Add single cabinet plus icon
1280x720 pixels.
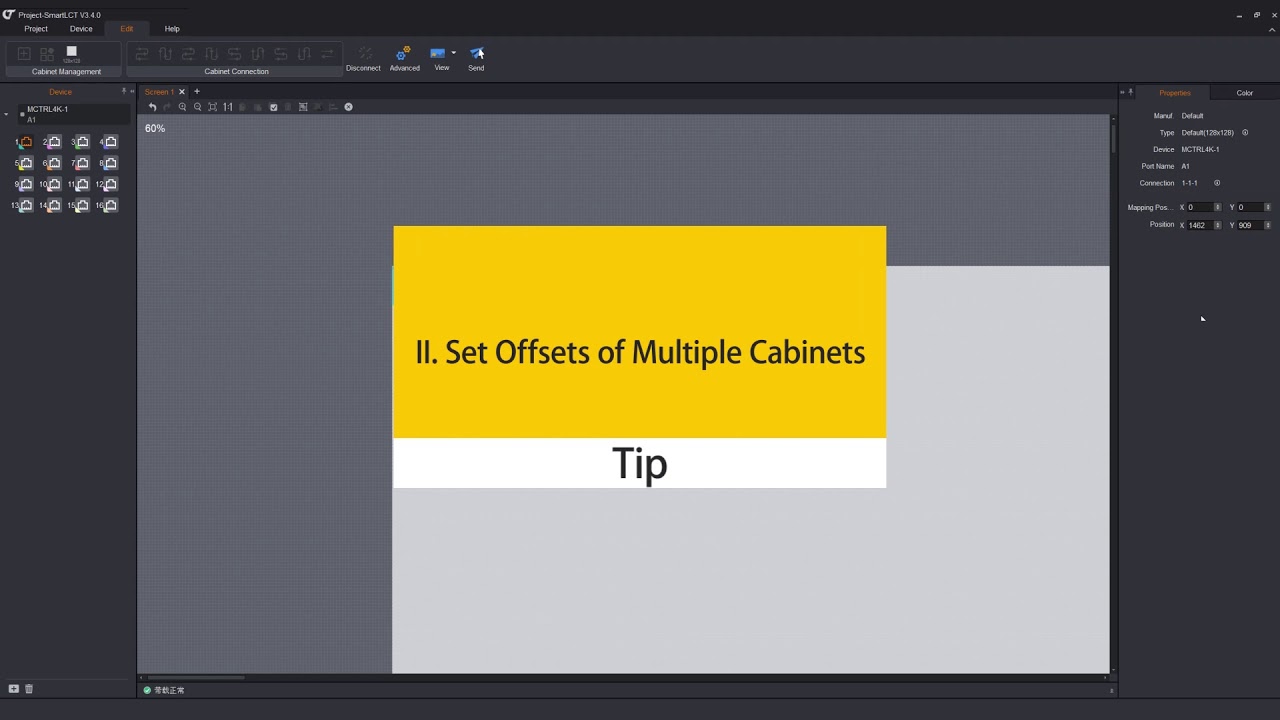click(24, 53)
